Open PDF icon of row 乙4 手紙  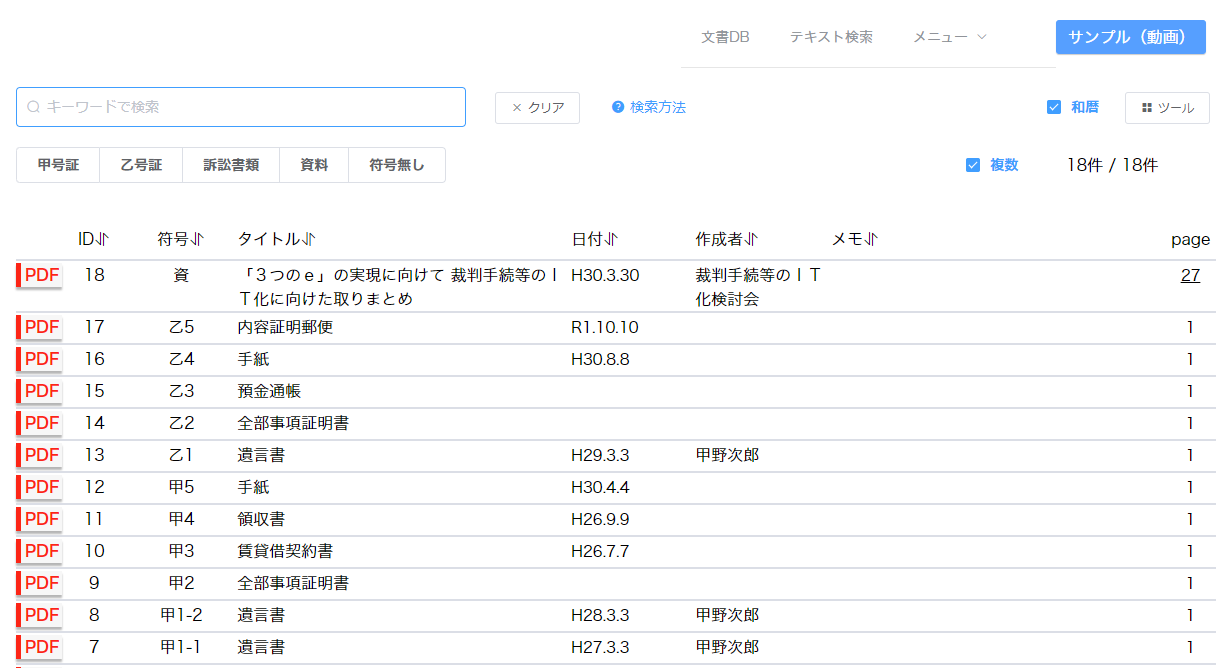point(39,359)
